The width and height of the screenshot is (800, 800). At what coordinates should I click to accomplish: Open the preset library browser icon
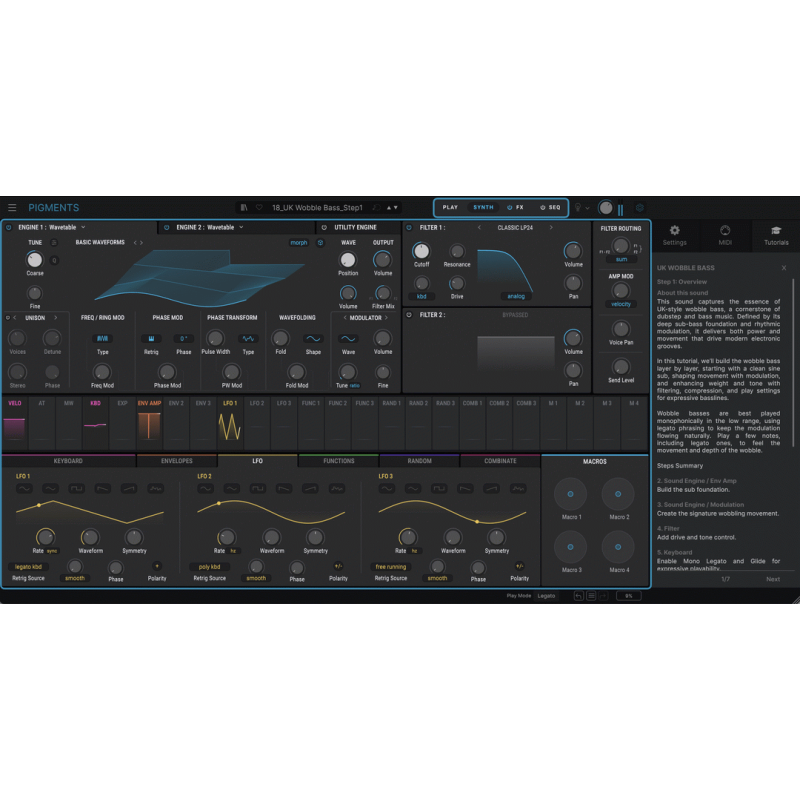click(x=244, y=208)
